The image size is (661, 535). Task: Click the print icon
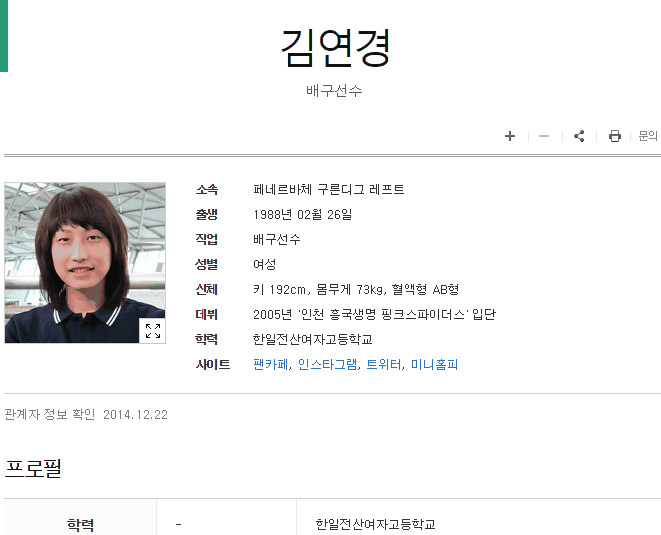click(x=615, y=136)
